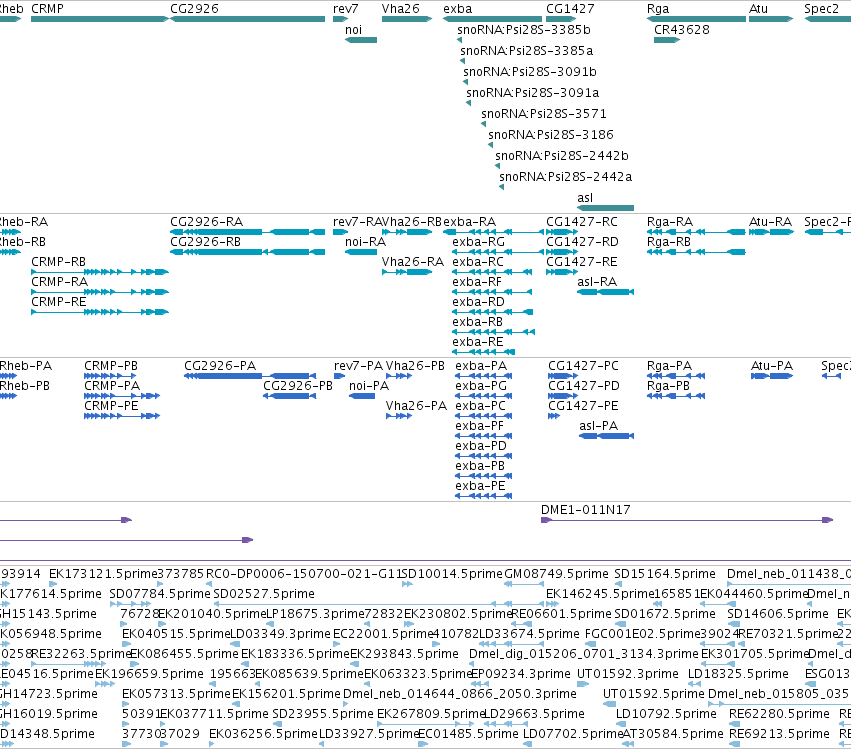The width and height of the screenshot is (851, 749).
Task: Click protein exba-PE label
Action: [x=480, y=486]
